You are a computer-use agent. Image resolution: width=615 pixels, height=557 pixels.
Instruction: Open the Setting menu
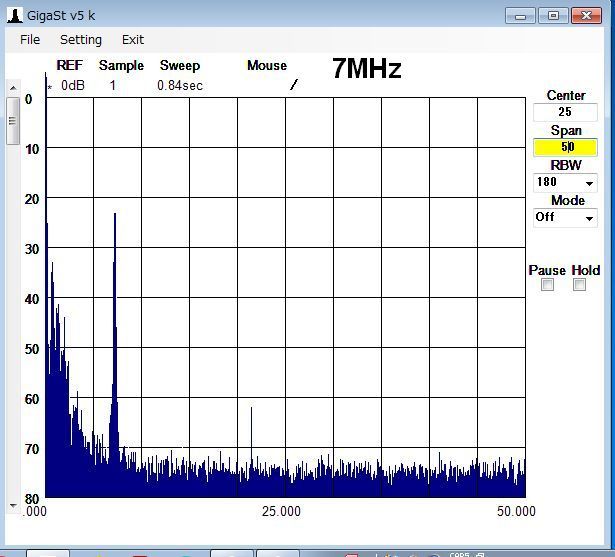[80, 40]
